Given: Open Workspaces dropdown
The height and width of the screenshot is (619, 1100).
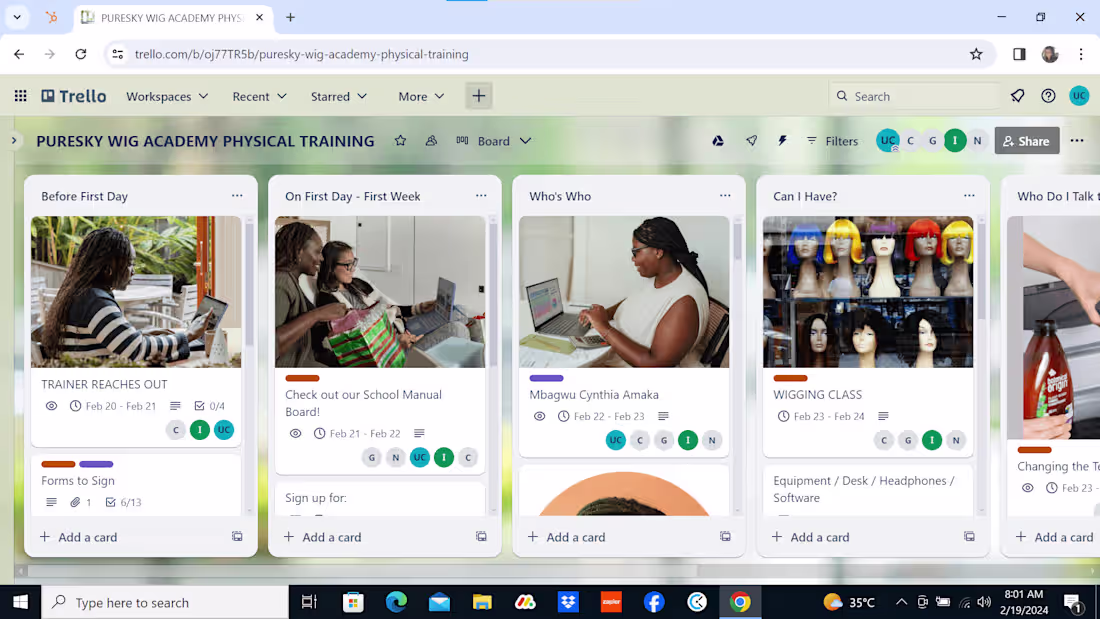Looking at the screenshot, I should coord(167,96).
